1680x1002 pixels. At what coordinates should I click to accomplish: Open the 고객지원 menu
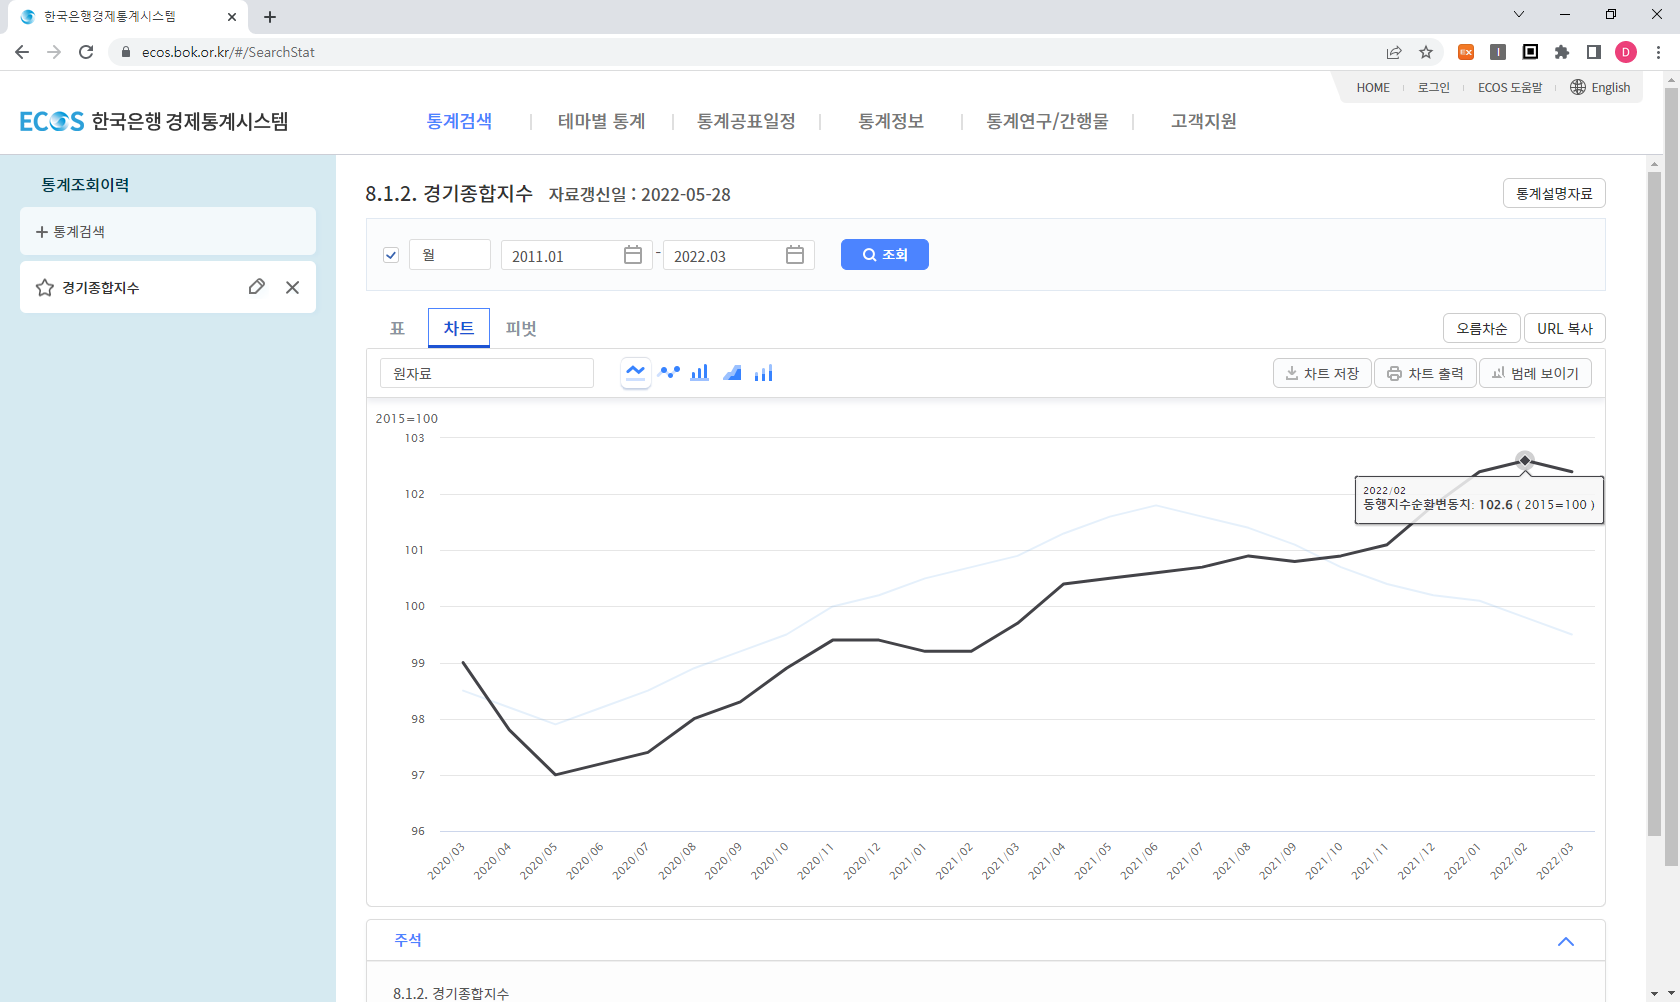pos(1204,121)
